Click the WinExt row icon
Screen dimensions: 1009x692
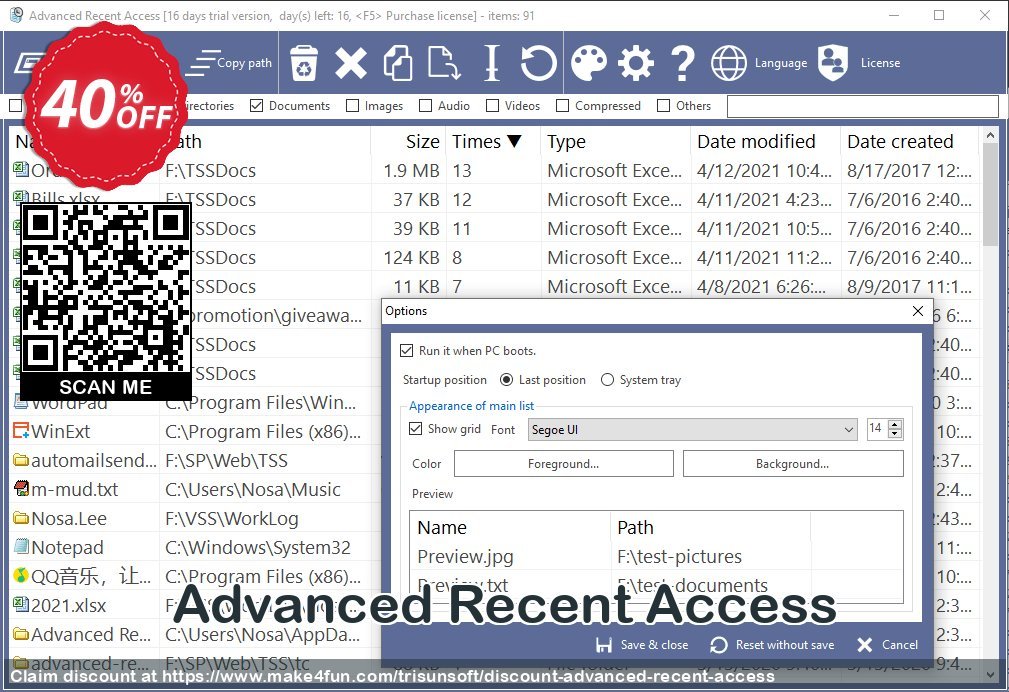(21, 431)
